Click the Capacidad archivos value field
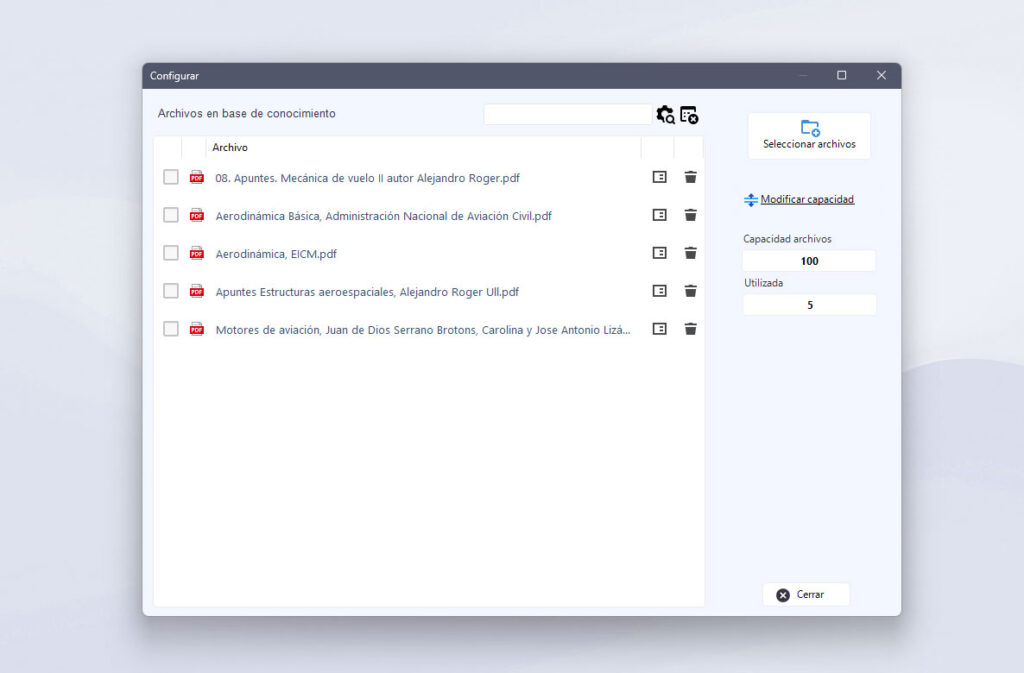The height and width of the screenshot is (673, 1024). [x=809, y=261]
